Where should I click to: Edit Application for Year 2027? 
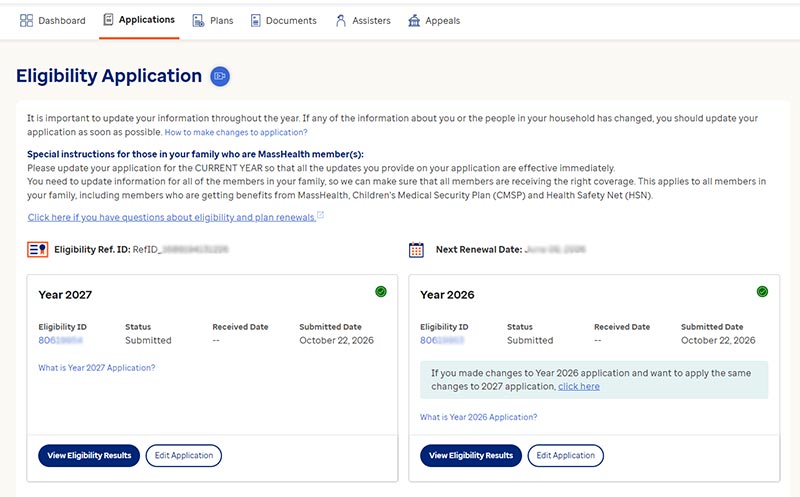coord(184,455)
